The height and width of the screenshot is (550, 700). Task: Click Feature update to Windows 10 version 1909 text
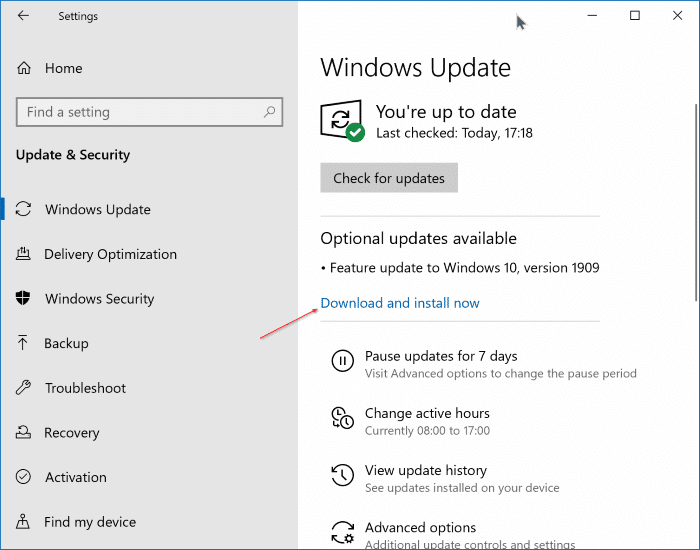[x=464, y=268]
